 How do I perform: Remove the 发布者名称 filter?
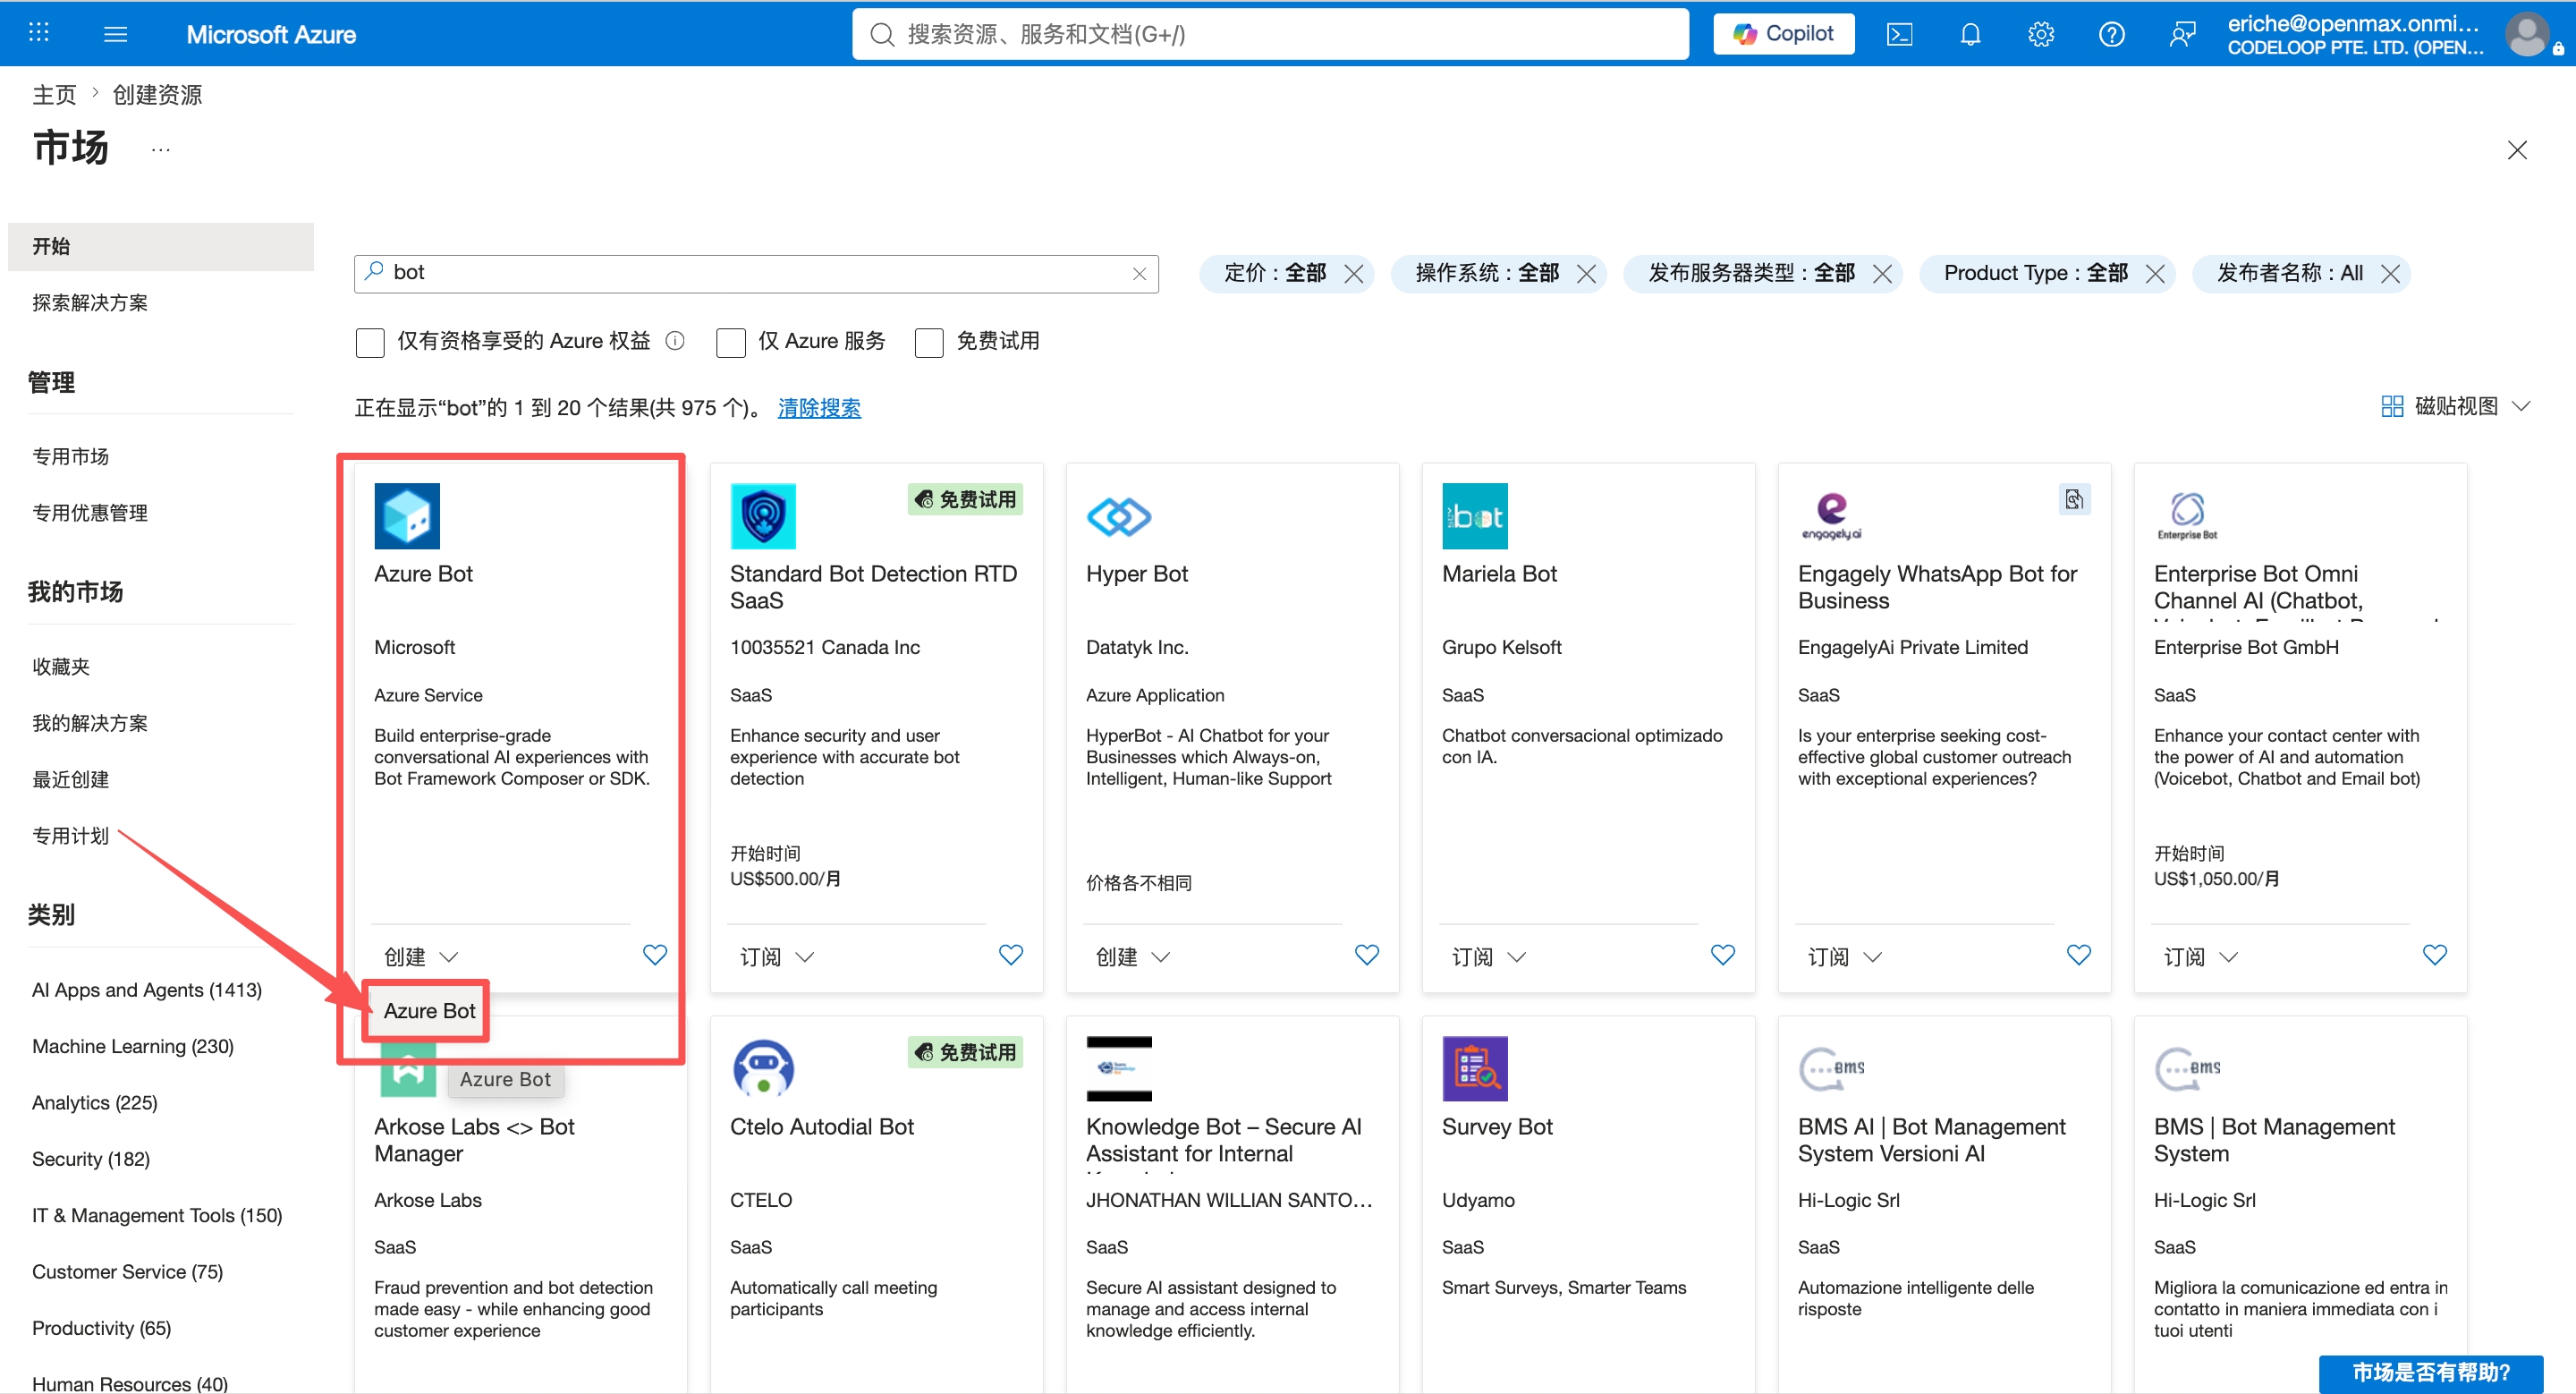(2390, 274)
